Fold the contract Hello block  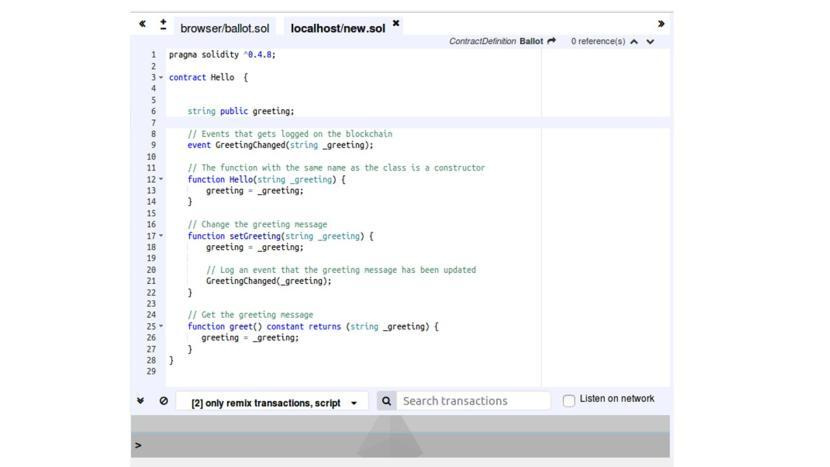point(161,77)
